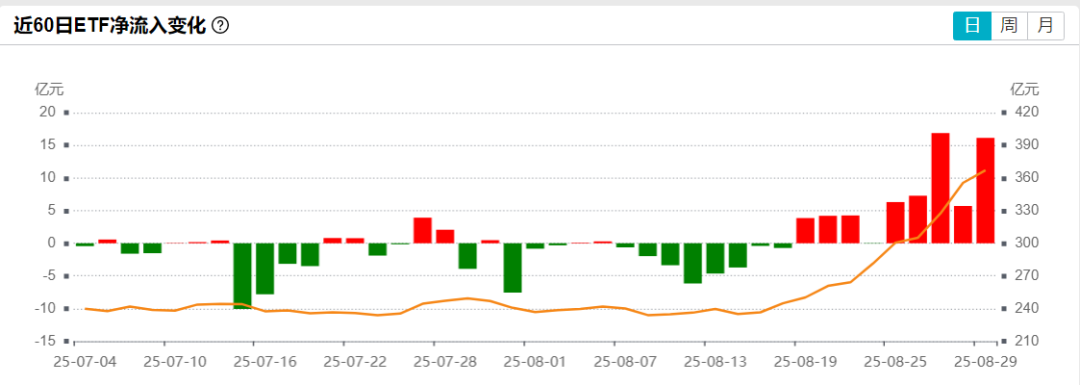Switch the chart to 月 (monthly) view
Screen dimensions: 1080x385
point(1046,26)
